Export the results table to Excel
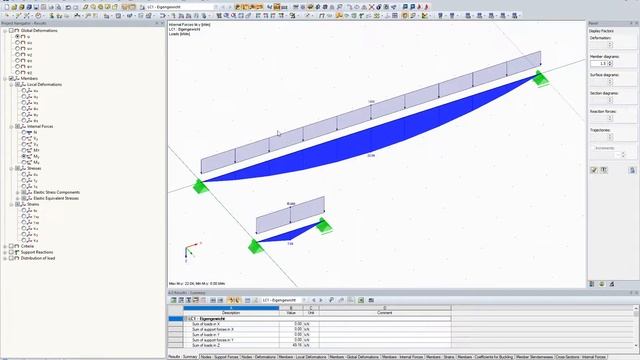This screenshot has height=360, width=640. point(361,300)
